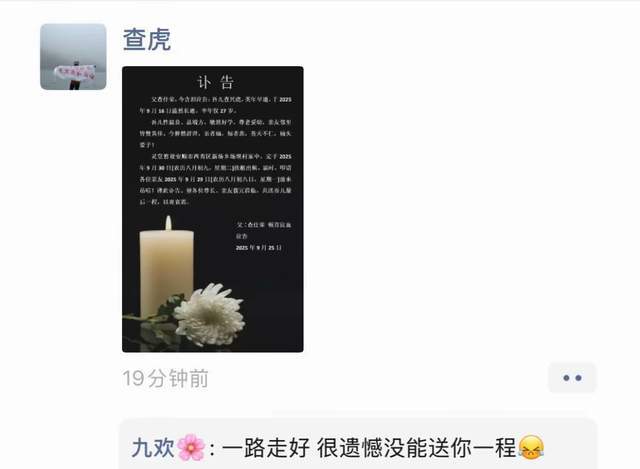This screenshot has width=640, height=469.
Task: Tap the right dot of the two-dot button
Action: (578, 378)
